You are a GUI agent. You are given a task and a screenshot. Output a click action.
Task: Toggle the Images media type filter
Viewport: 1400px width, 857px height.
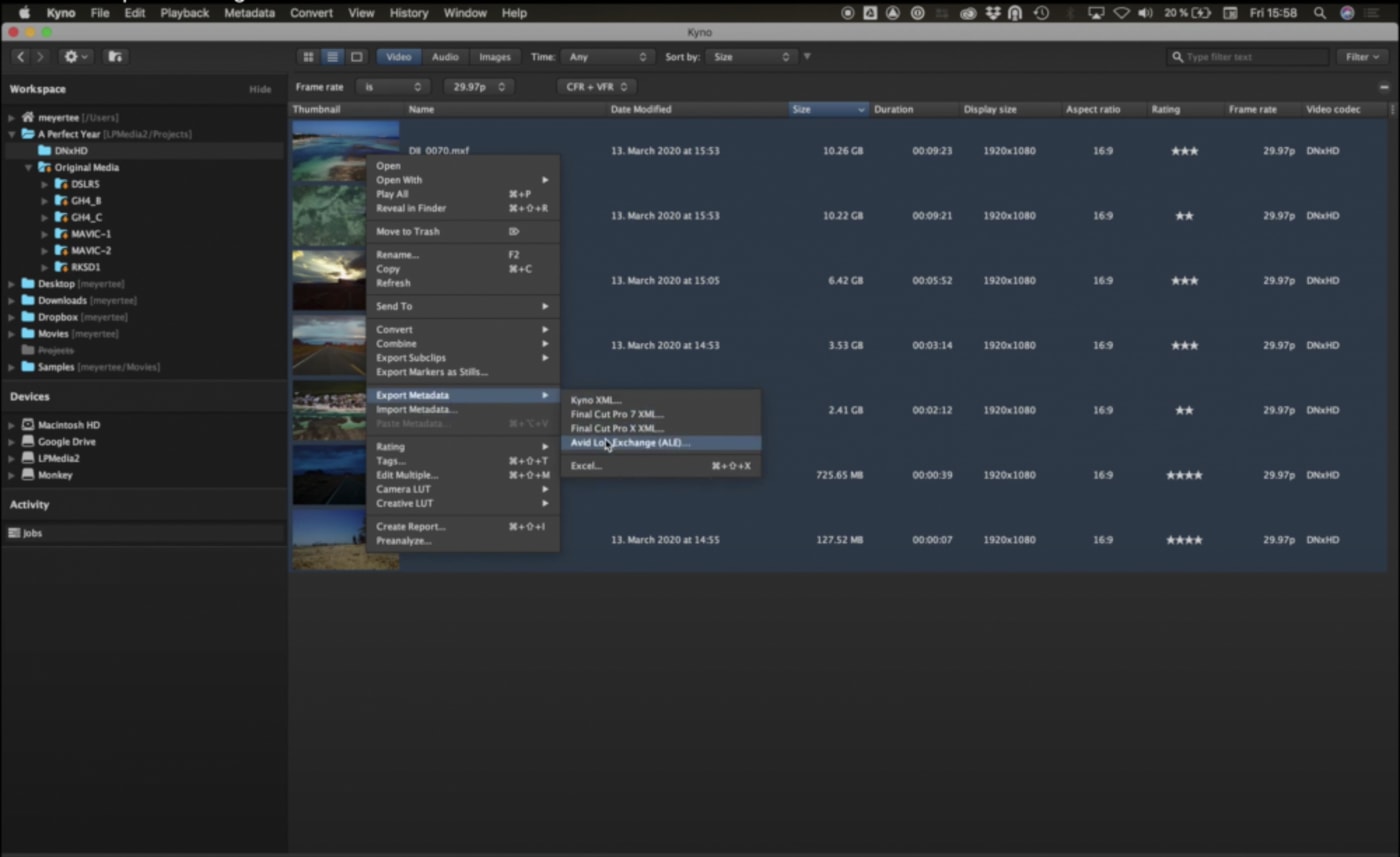pos(494,57)
